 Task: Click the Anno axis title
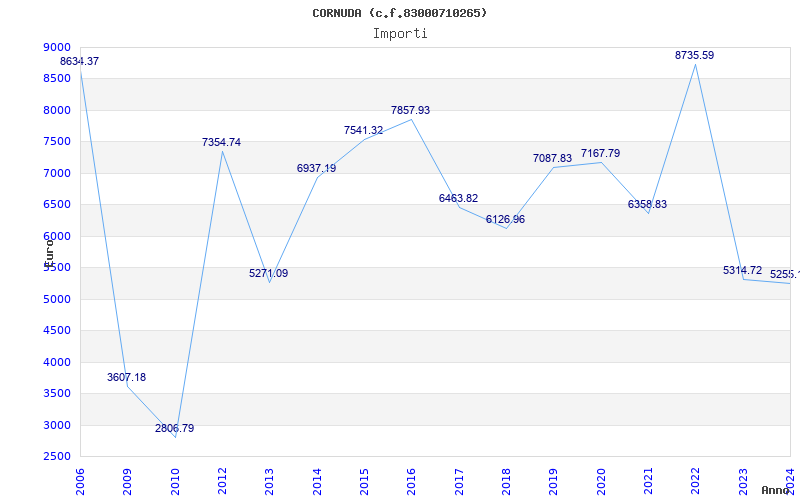776,490
